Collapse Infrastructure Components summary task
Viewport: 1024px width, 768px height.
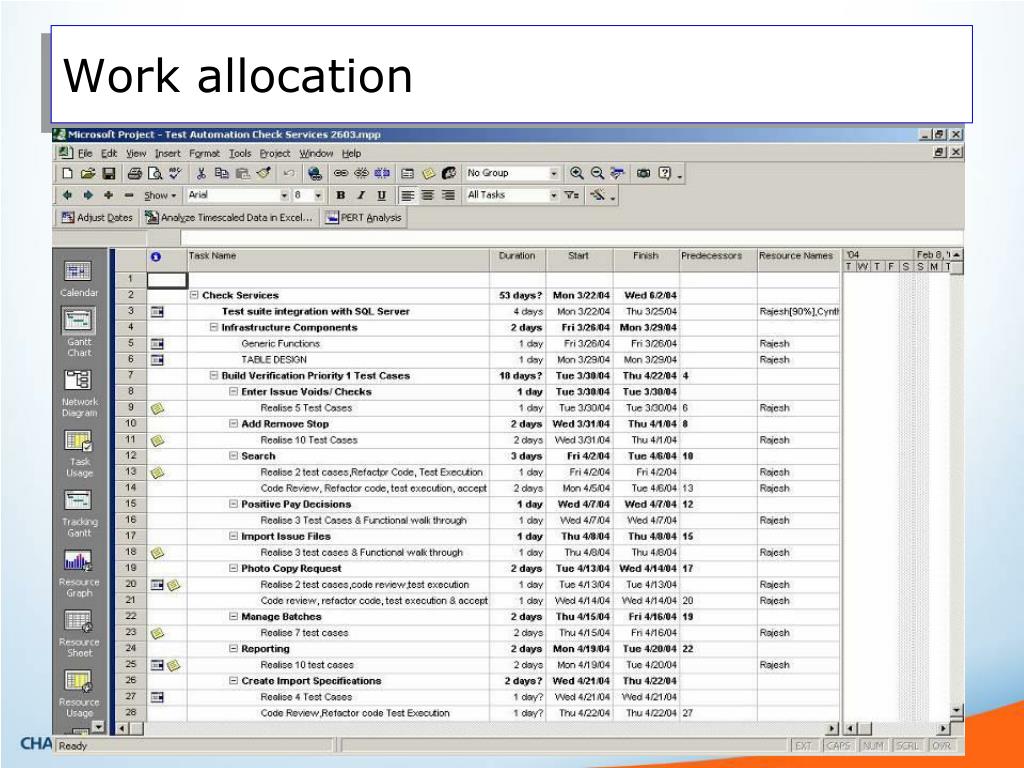click(x=214, y=327)
